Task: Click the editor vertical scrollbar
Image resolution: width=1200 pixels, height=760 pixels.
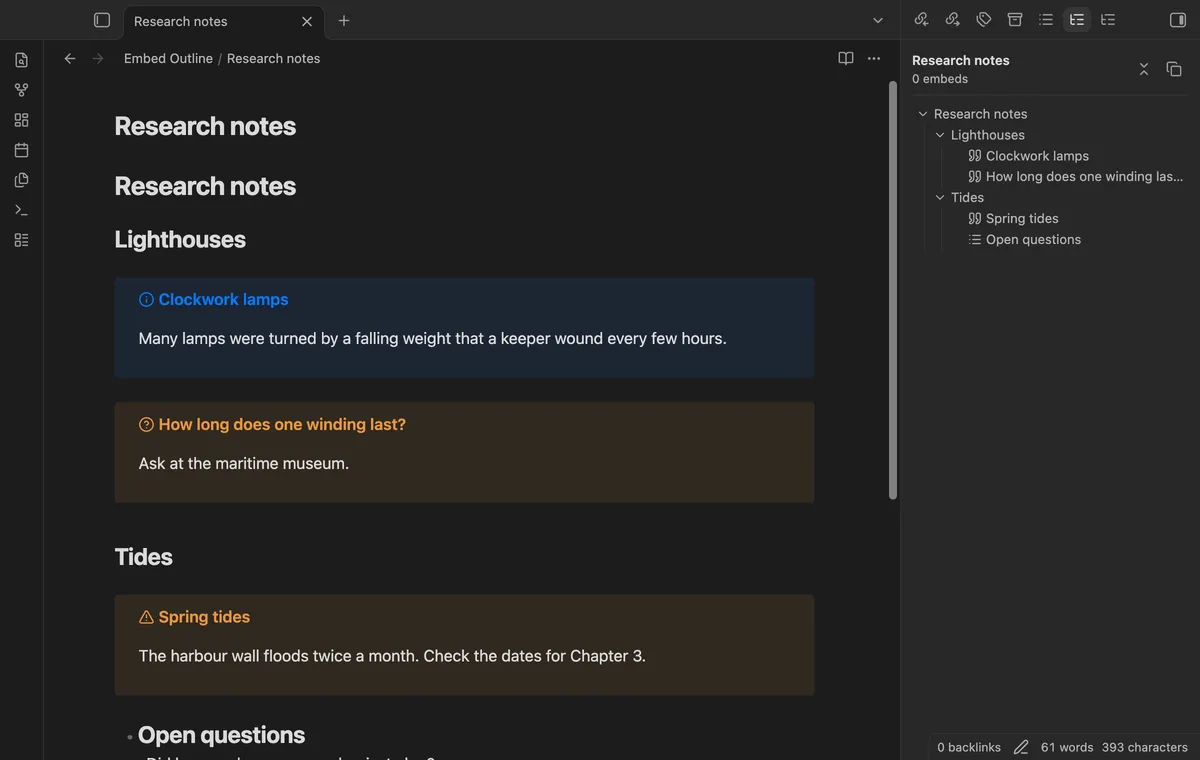Action: (x=893, y=290)
